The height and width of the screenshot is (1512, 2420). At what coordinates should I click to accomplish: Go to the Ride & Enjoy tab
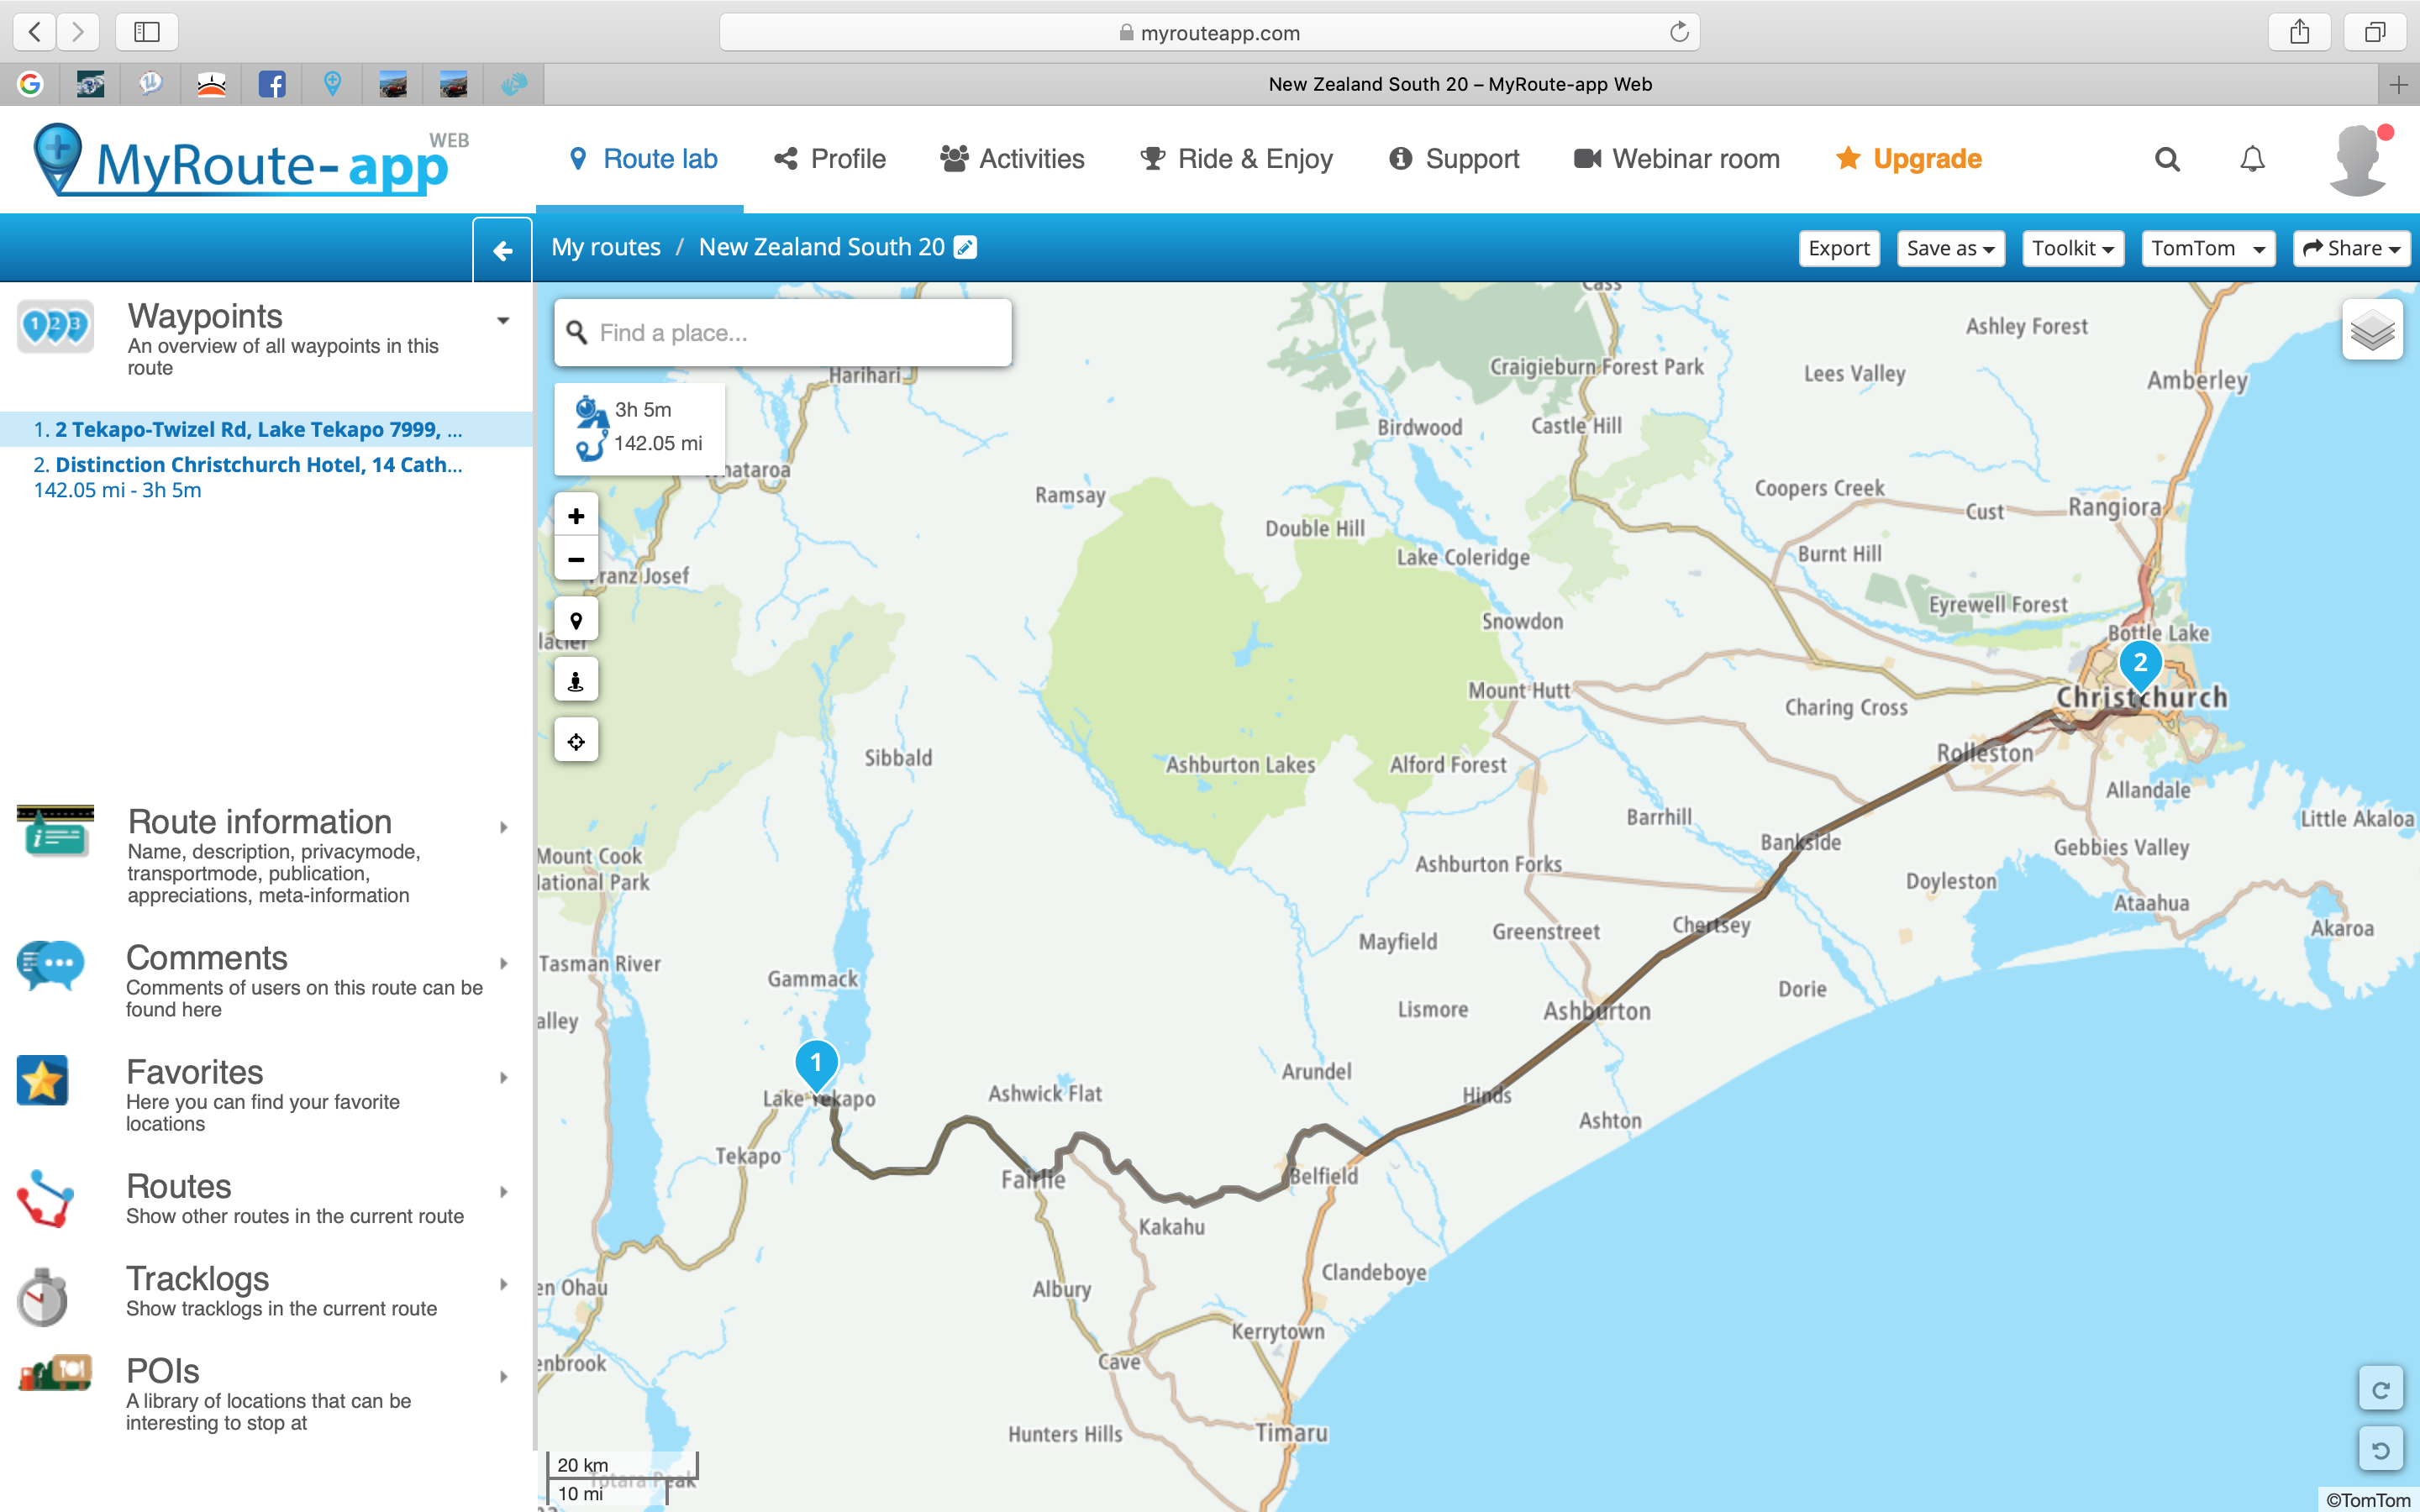pos(1236,159)
